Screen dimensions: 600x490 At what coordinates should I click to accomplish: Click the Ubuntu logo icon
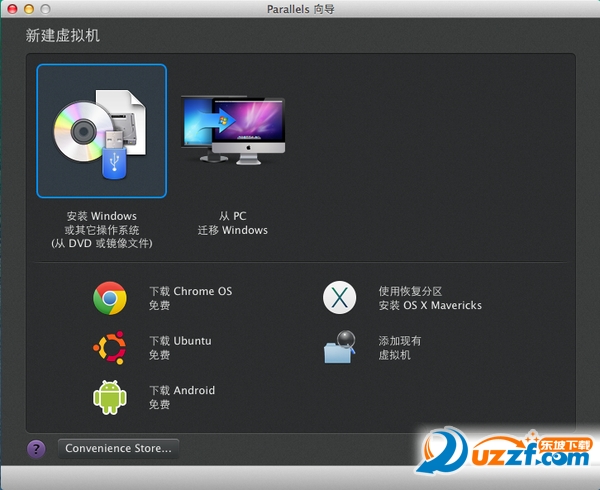coord(109,347)
